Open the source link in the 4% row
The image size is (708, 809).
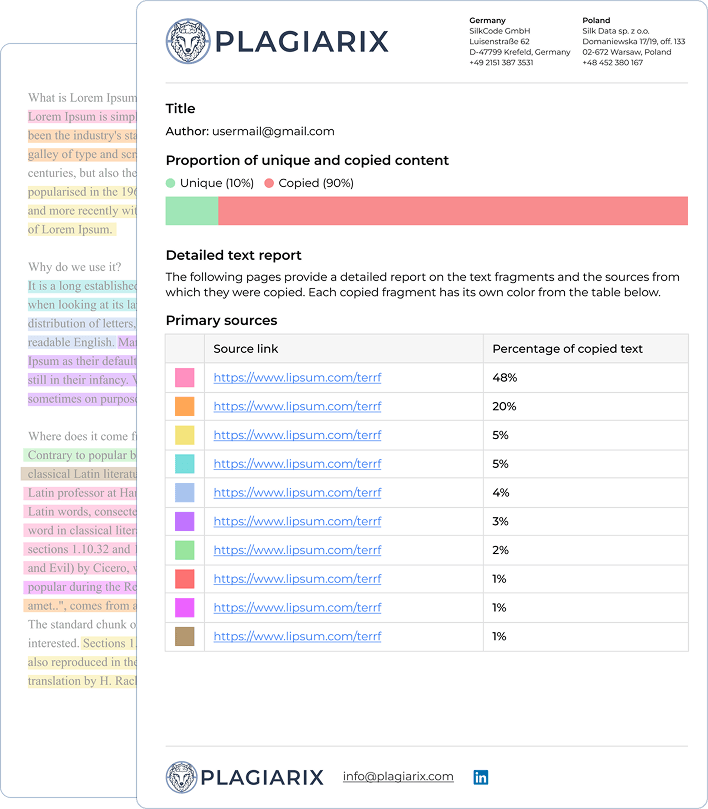pos(297,493)
